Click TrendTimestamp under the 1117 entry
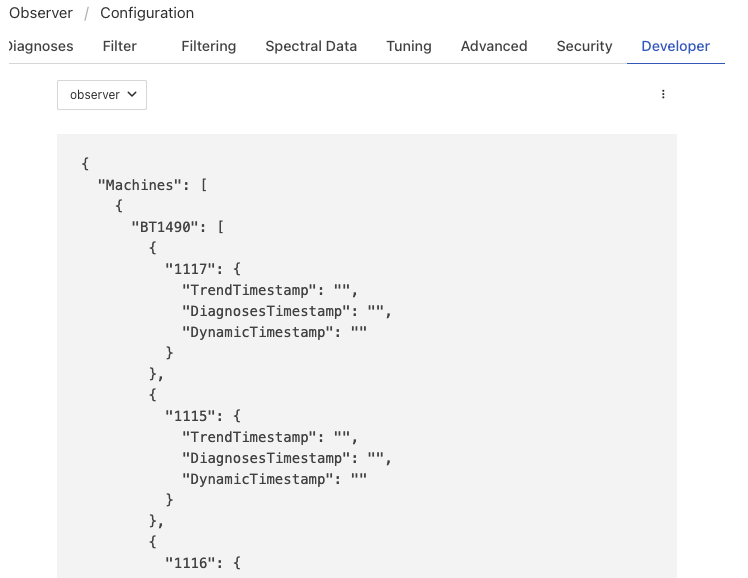The image size is (748, 578). [x=248, y=290]
